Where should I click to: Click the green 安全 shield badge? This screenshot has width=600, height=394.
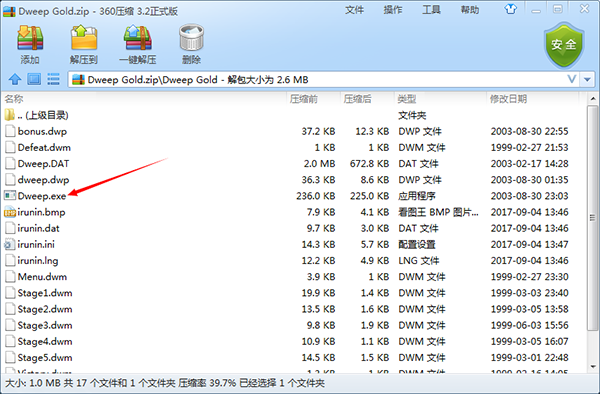click(564, 45)
